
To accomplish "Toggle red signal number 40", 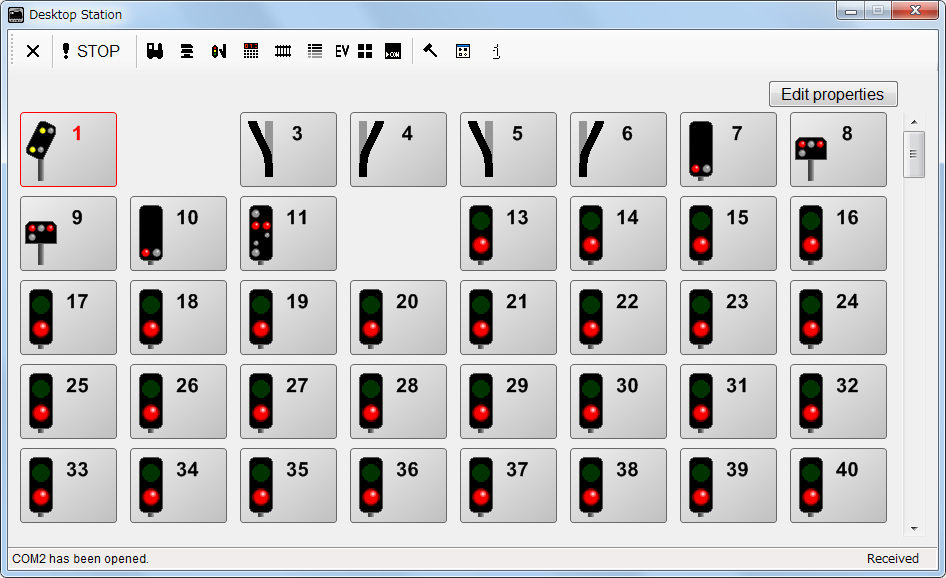I will click(838, 485).
